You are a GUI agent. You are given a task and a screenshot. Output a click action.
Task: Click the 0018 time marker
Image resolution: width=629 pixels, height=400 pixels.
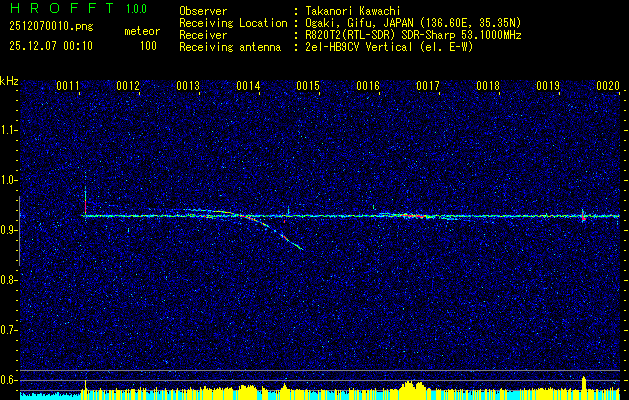(488, 86)
